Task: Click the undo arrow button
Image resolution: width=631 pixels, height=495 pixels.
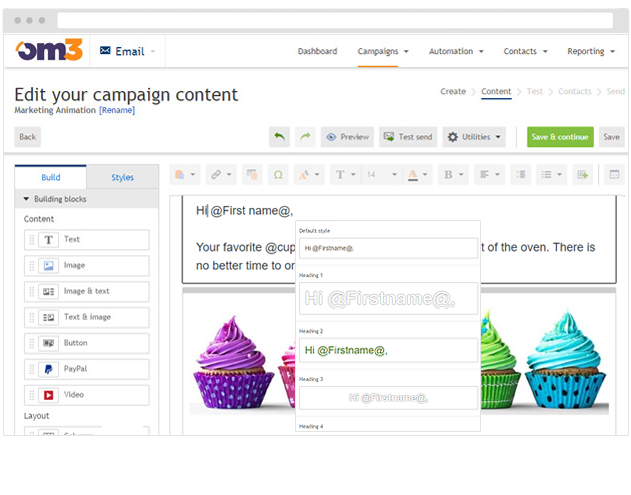Action: click(x=279, y=137)
